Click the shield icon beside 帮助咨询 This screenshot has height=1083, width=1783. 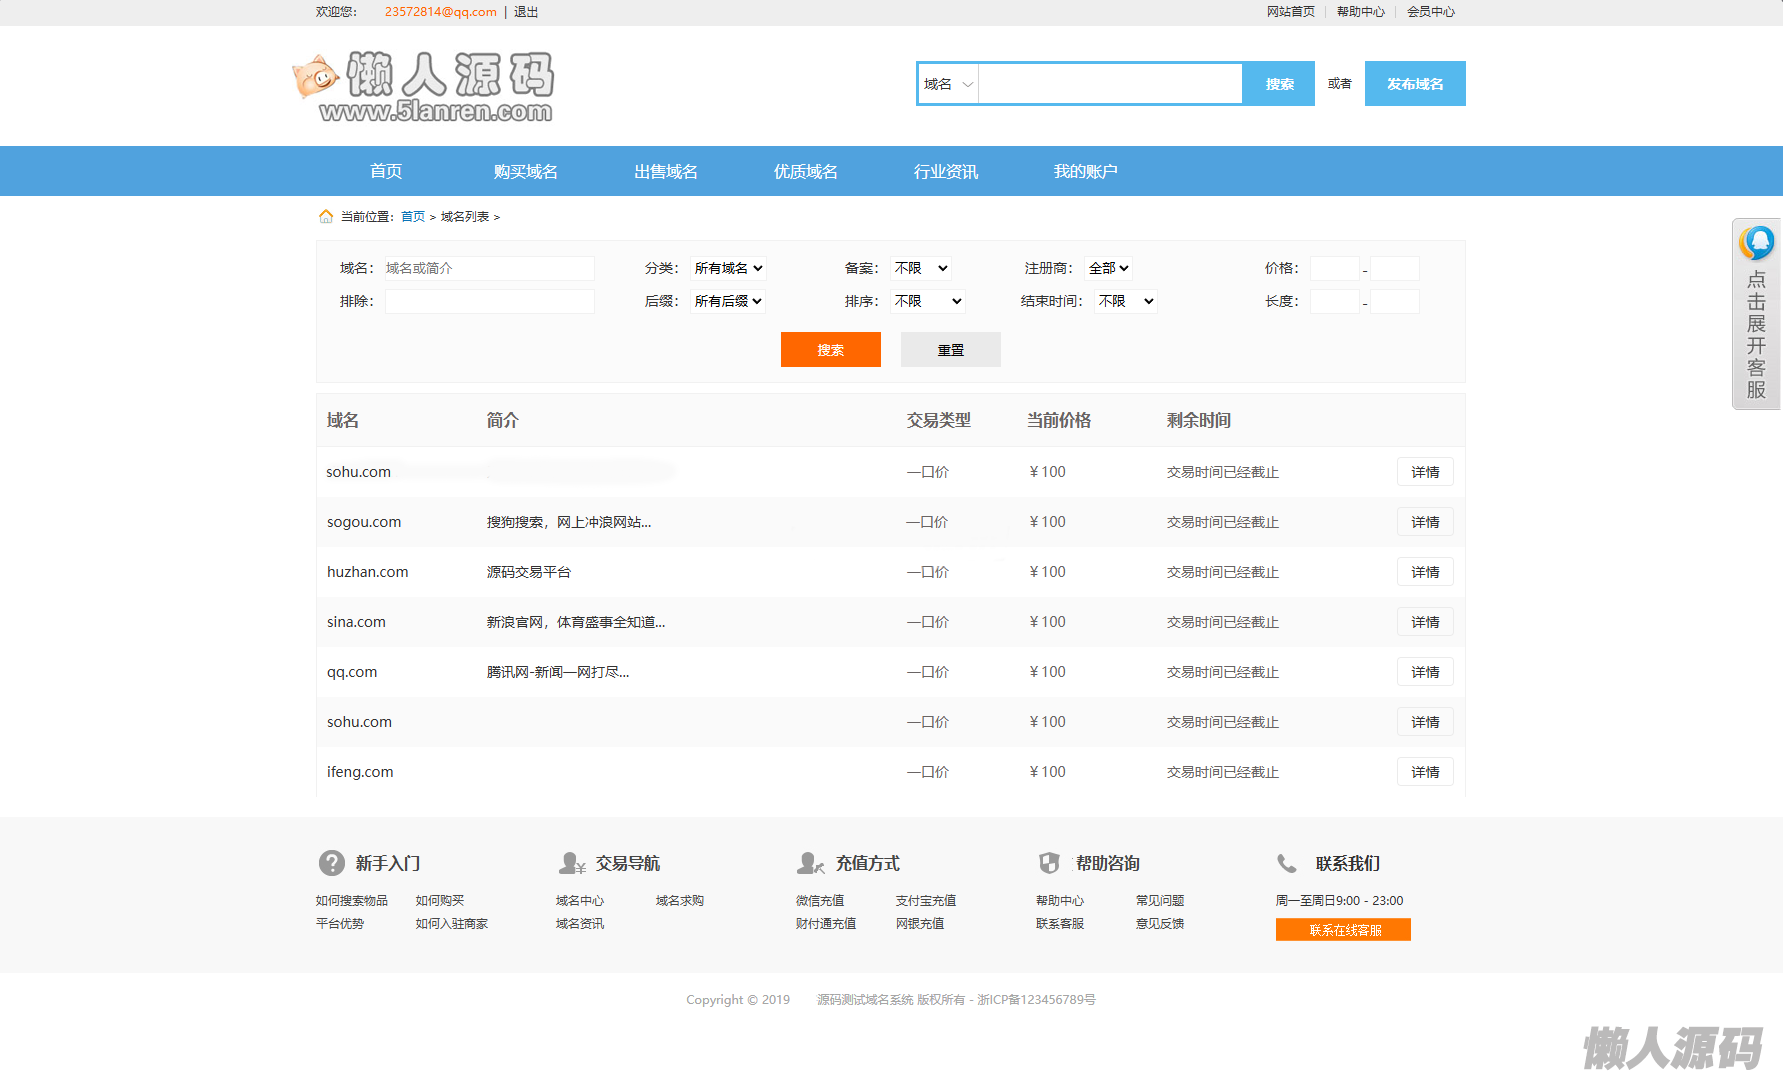point(1049,863)
